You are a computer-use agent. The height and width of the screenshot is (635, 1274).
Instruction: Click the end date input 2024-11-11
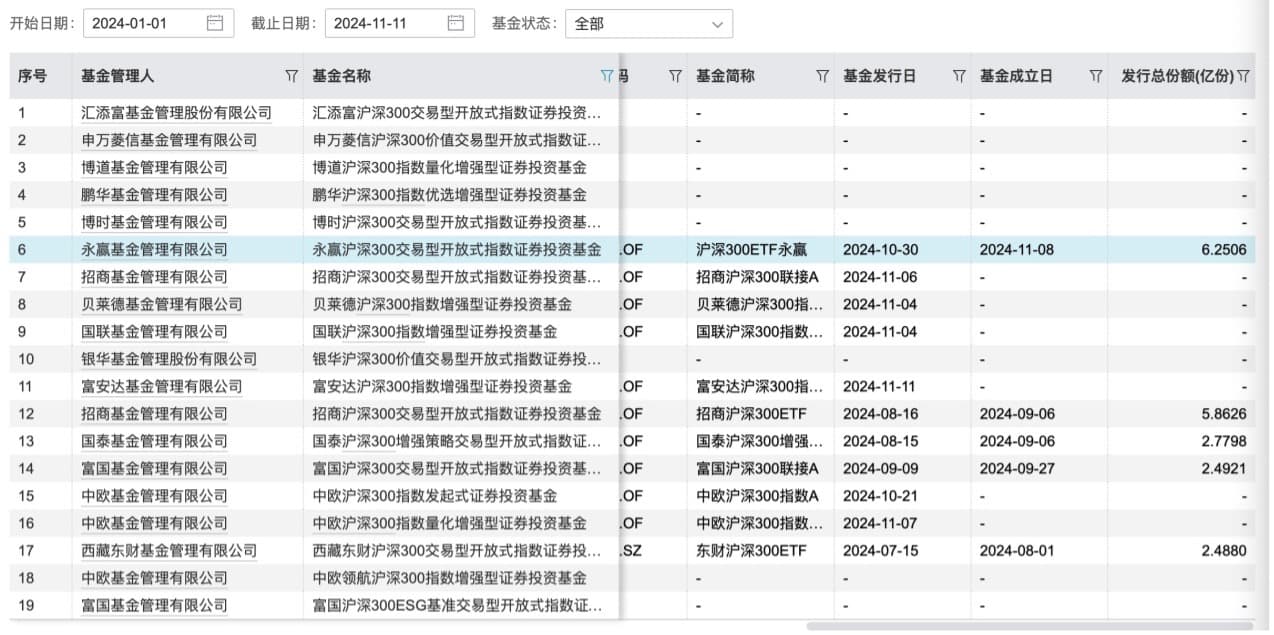(x=385, y=23)
